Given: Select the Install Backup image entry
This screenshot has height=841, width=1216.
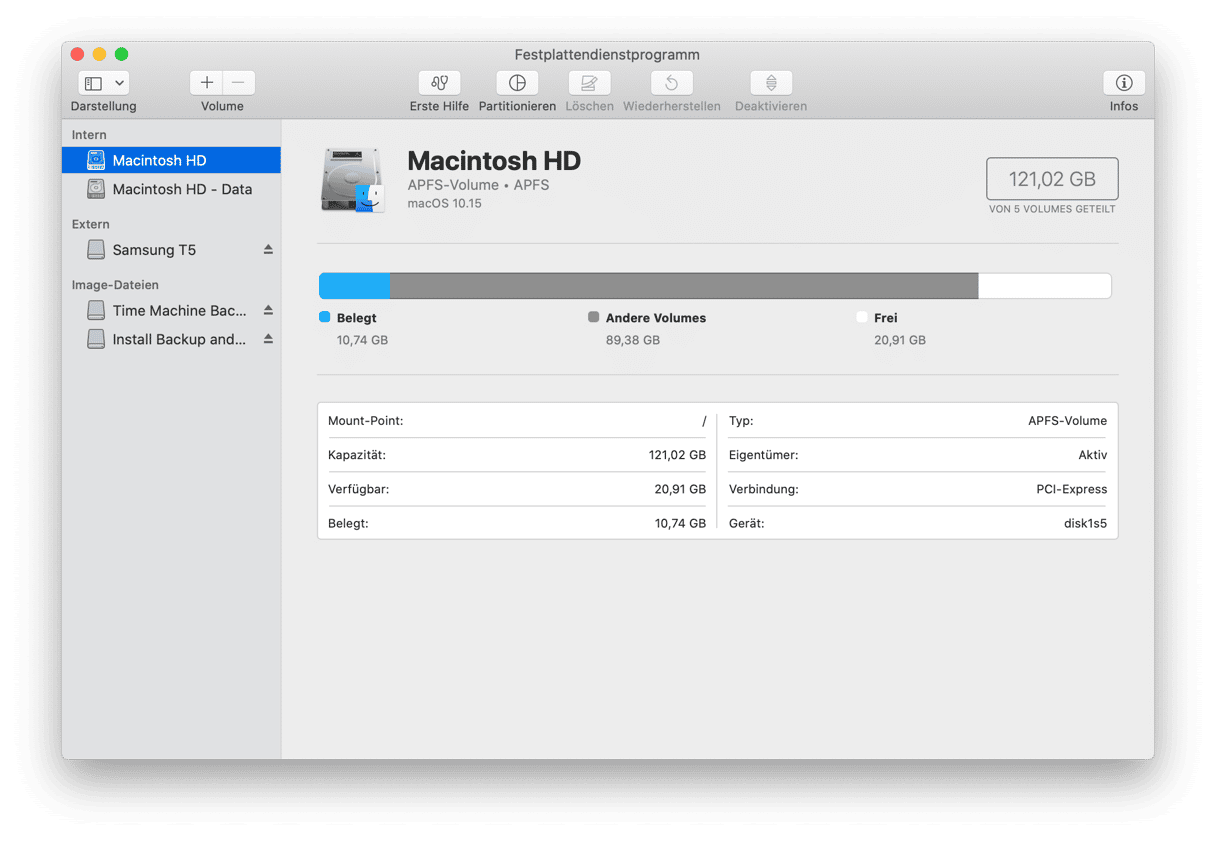Looking at the screenshot, I should (x=179, y=339).
